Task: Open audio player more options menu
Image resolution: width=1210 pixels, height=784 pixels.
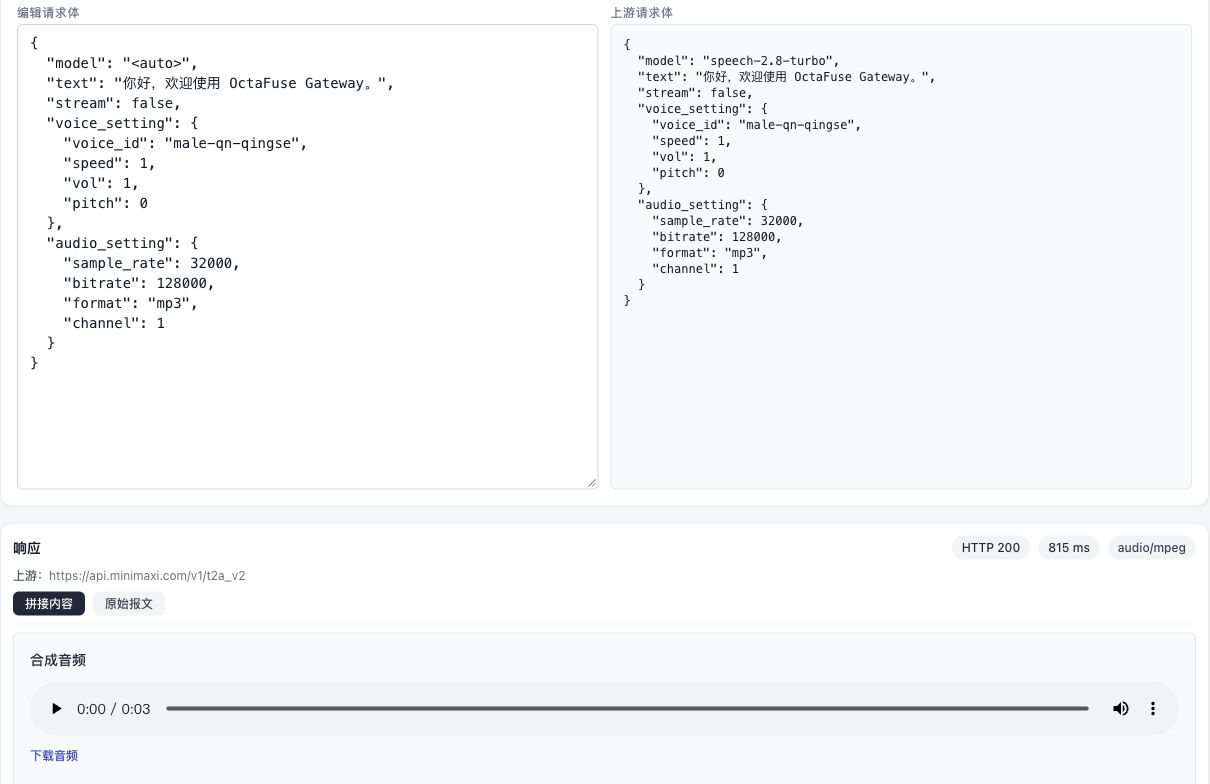Action: pyautogui.click(x=1153, y=709)
